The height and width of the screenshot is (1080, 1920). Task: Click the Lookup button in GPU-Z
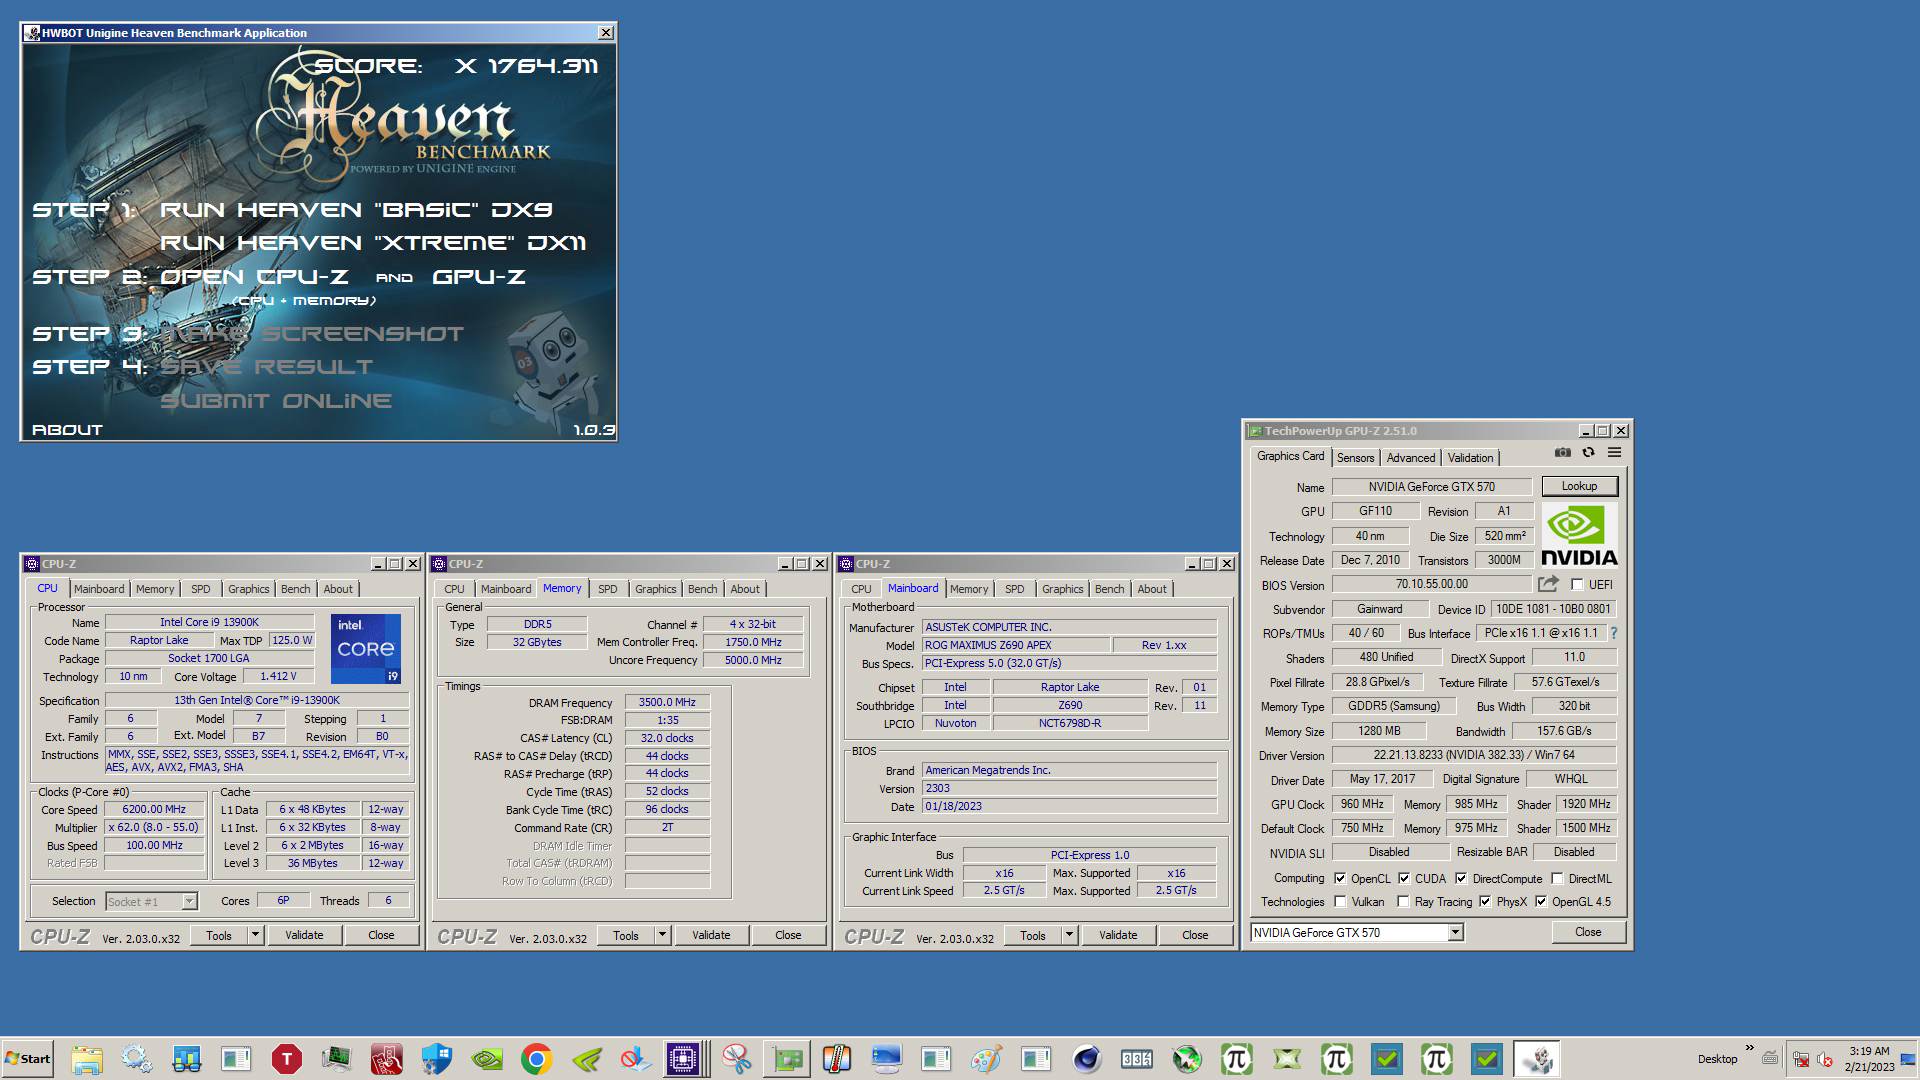pyautogui.click(x=1579, y=486)
